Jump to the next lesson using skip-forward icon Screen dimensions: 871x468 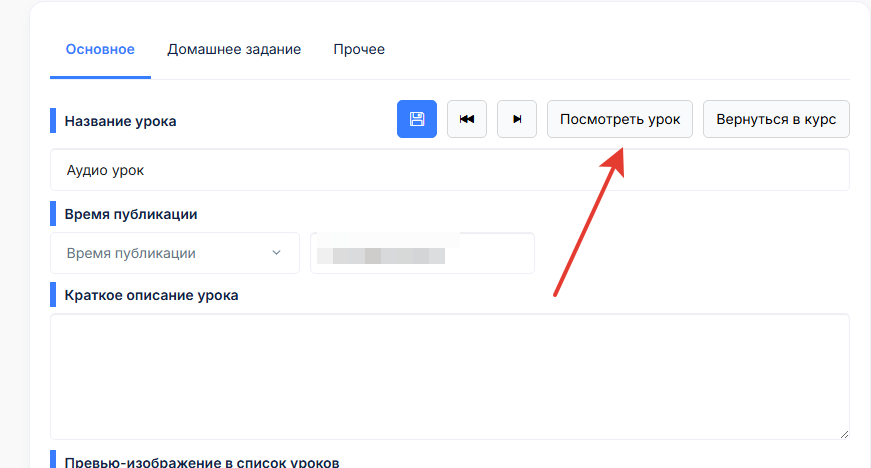(517, 119)
